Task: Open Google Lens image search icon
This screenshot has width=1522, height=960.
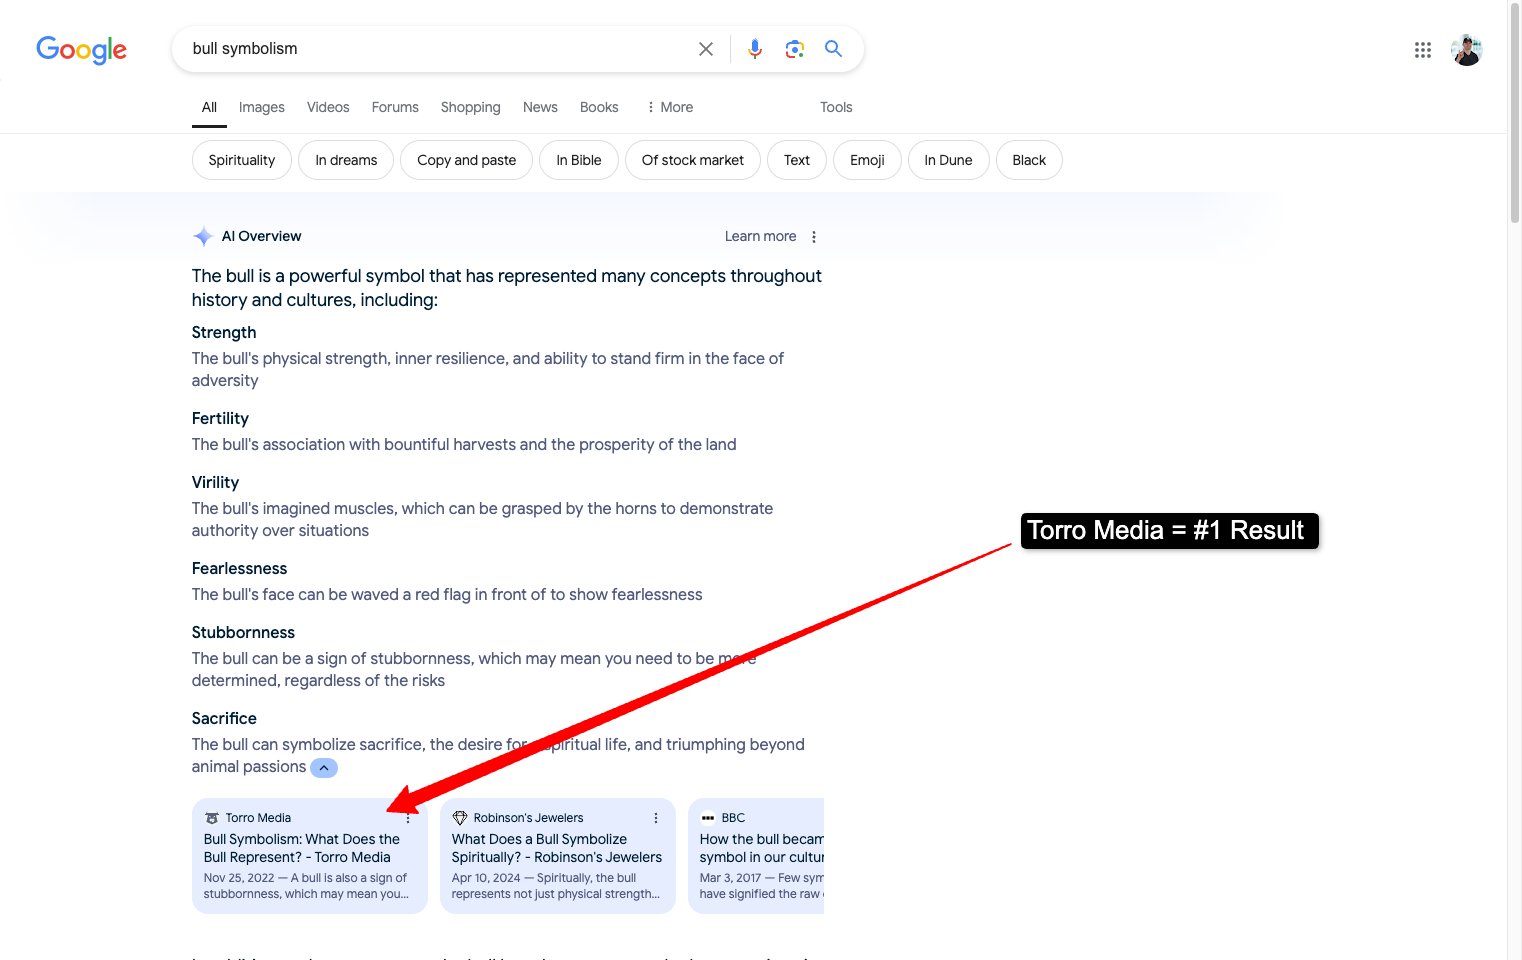Action: pos(795,49)
